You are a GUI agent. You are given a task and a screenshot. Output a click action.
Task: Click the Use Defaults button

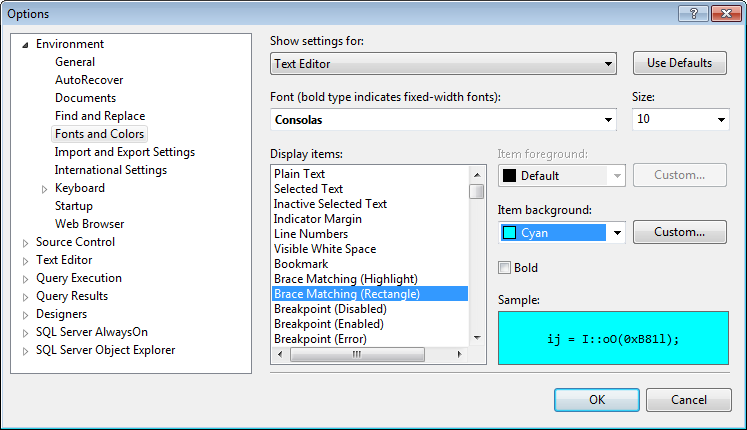click(x=680, y=63)
